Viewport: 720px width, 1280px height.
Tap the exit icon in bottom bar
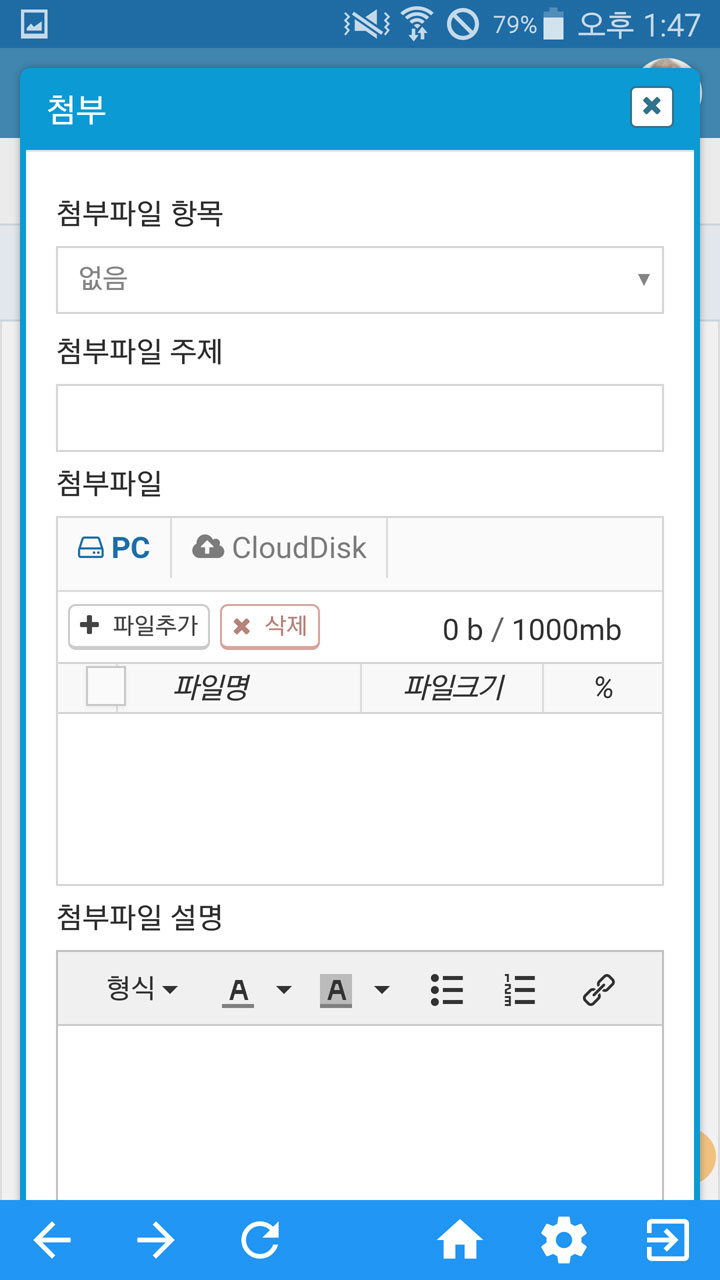click(667, 1241)
